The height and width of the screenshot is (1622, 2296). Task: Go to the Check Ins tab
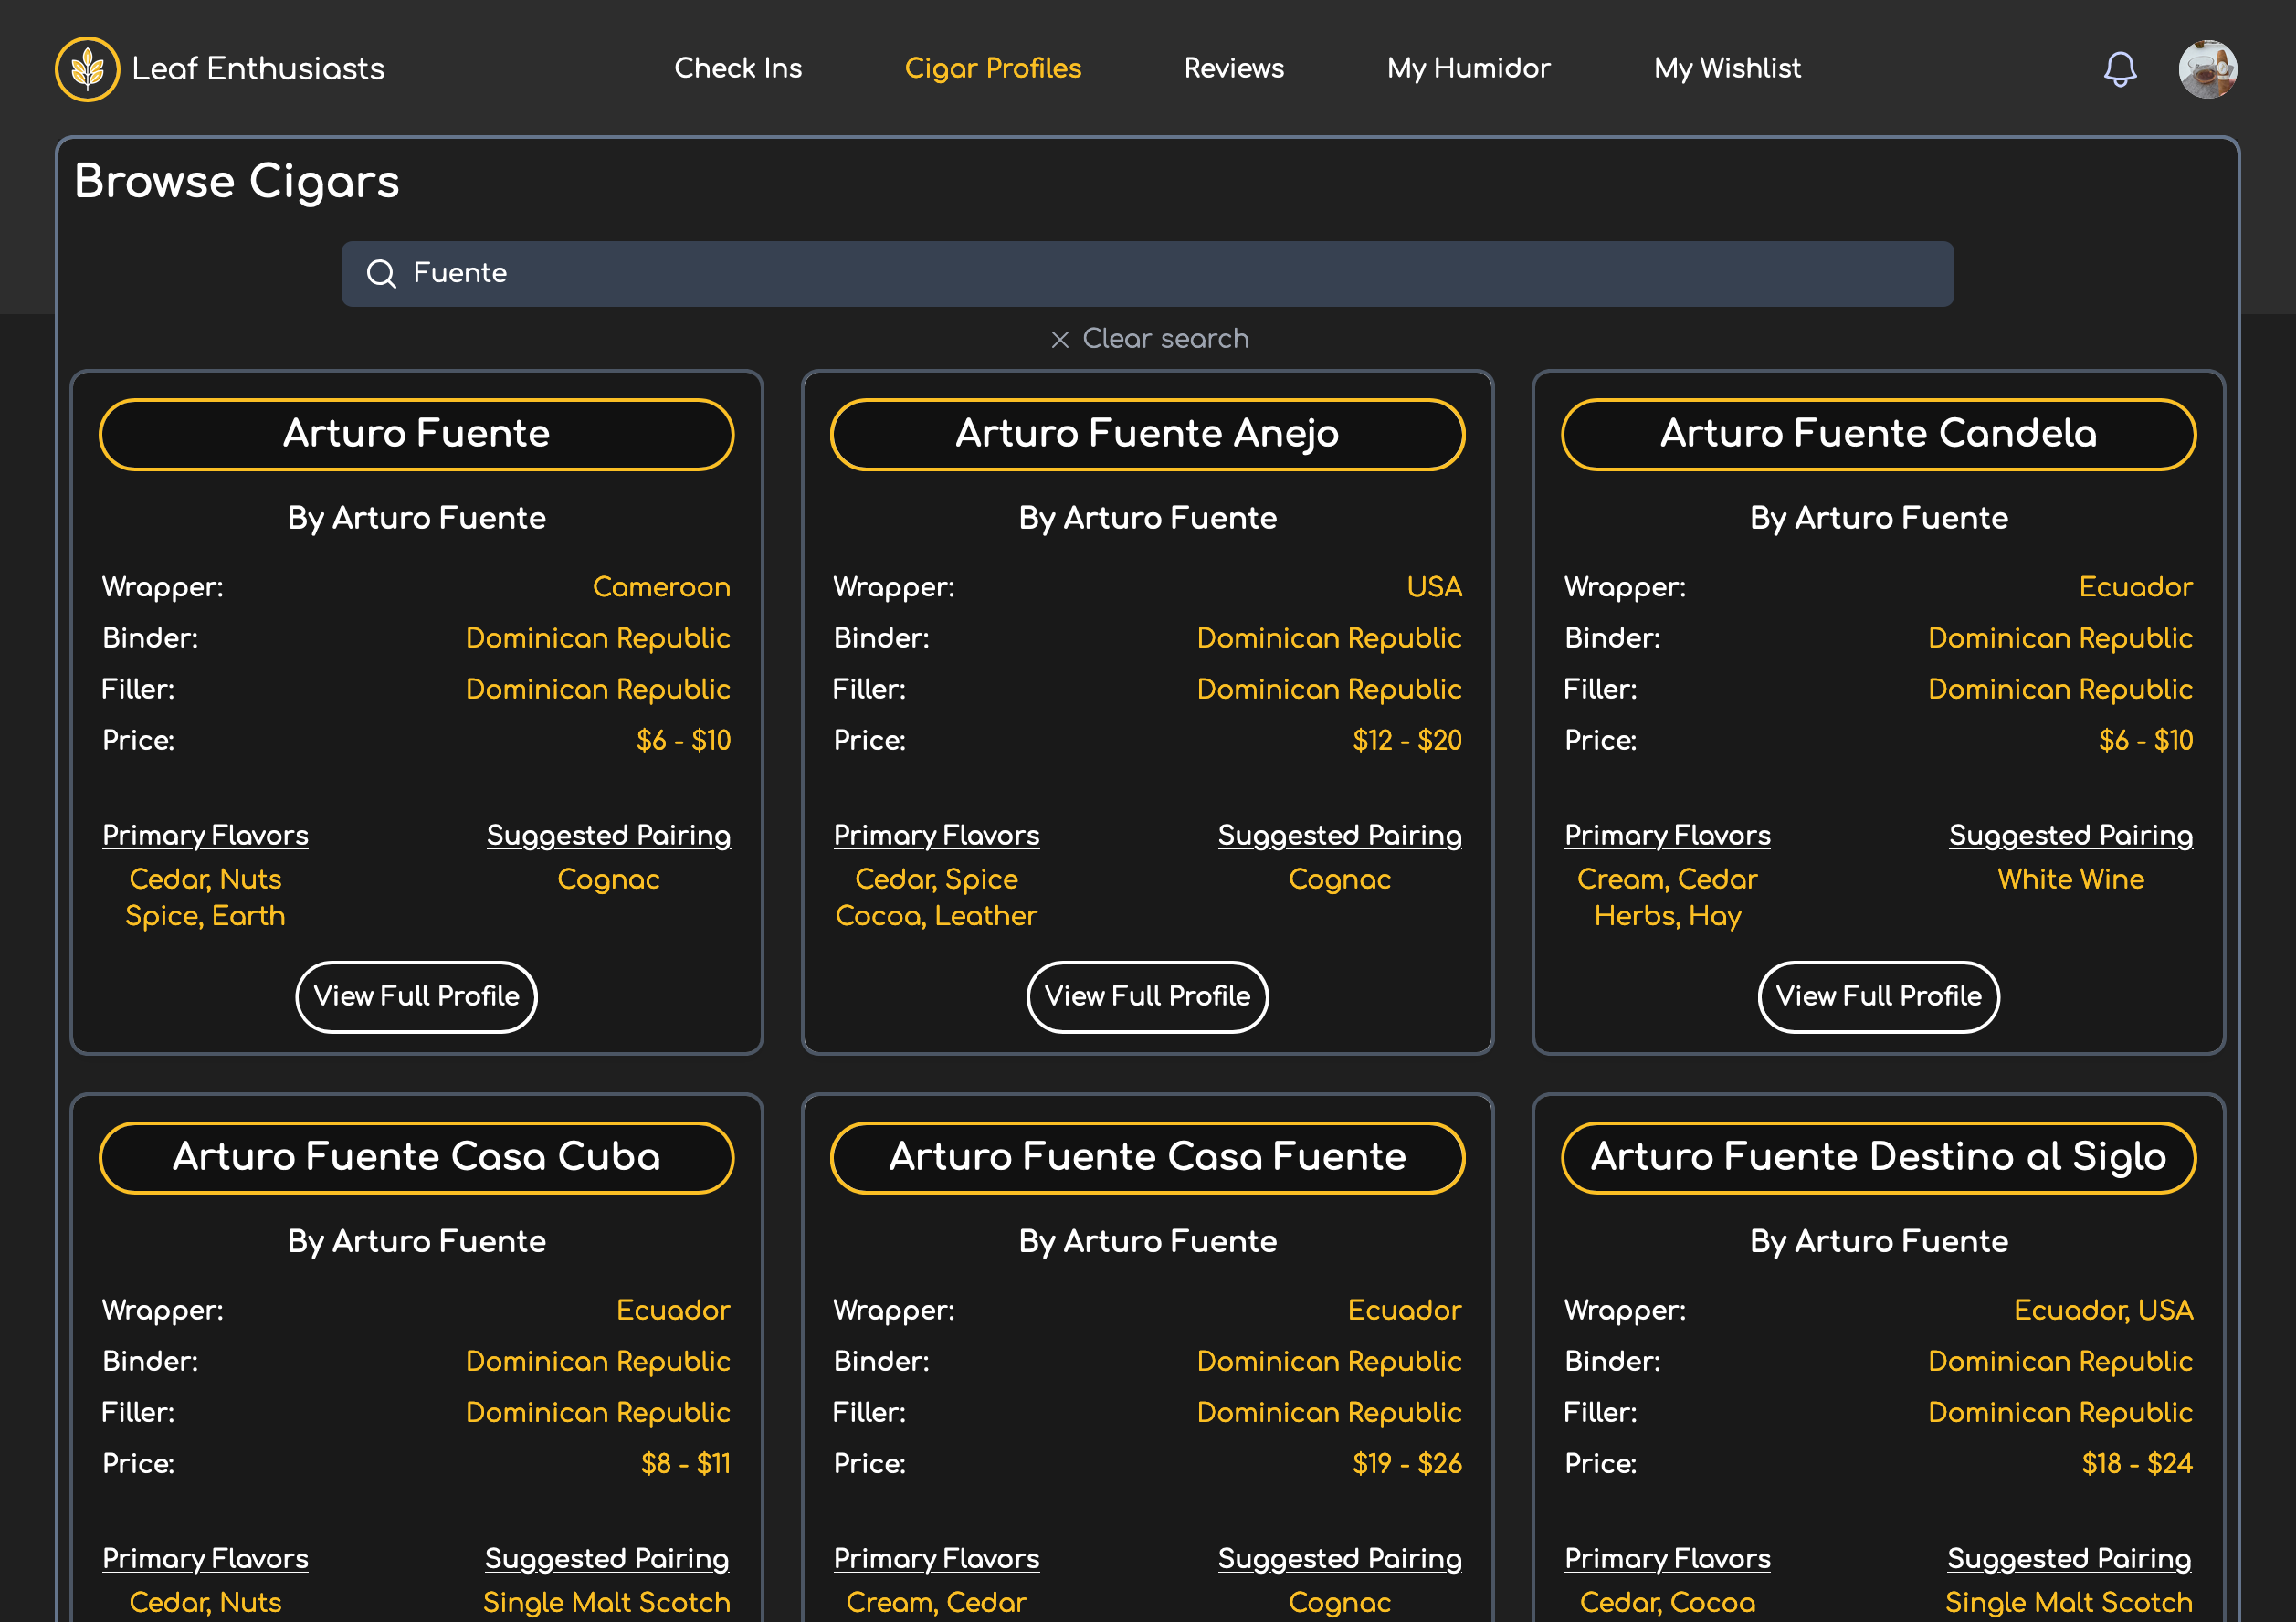pyautogui.click(x=738, y=68)
